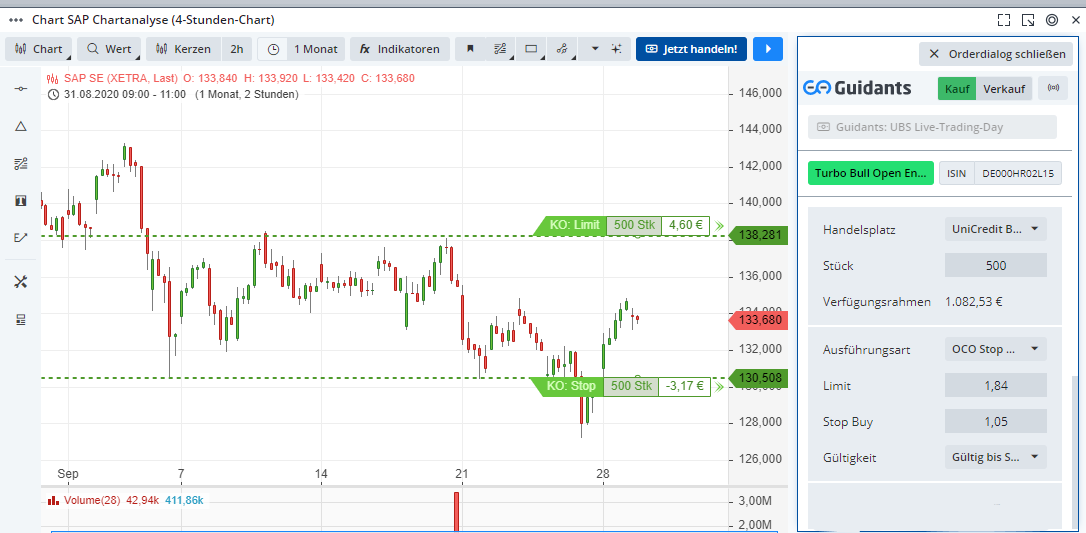1086x533 pixels.
Task: Select the triangle shape drawing tool
Action: pyautogui.click(x=21, y=126)
